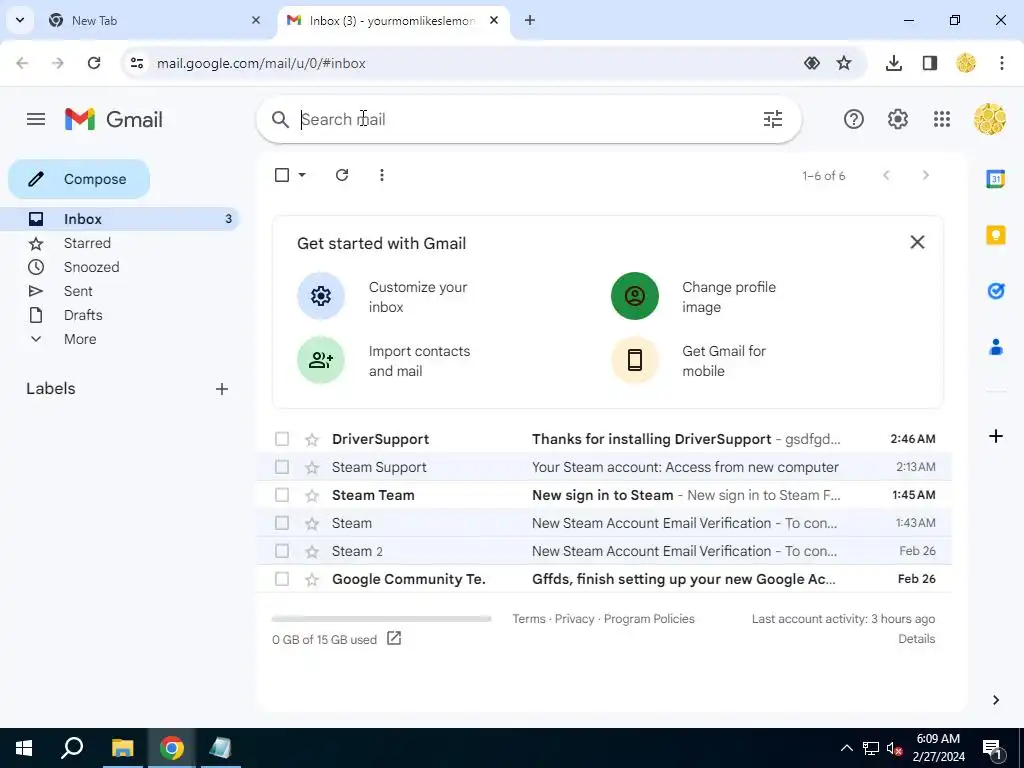Screen dimensions: 1024x768
Task: Open Program Policies link
Action: pos(649,618)
